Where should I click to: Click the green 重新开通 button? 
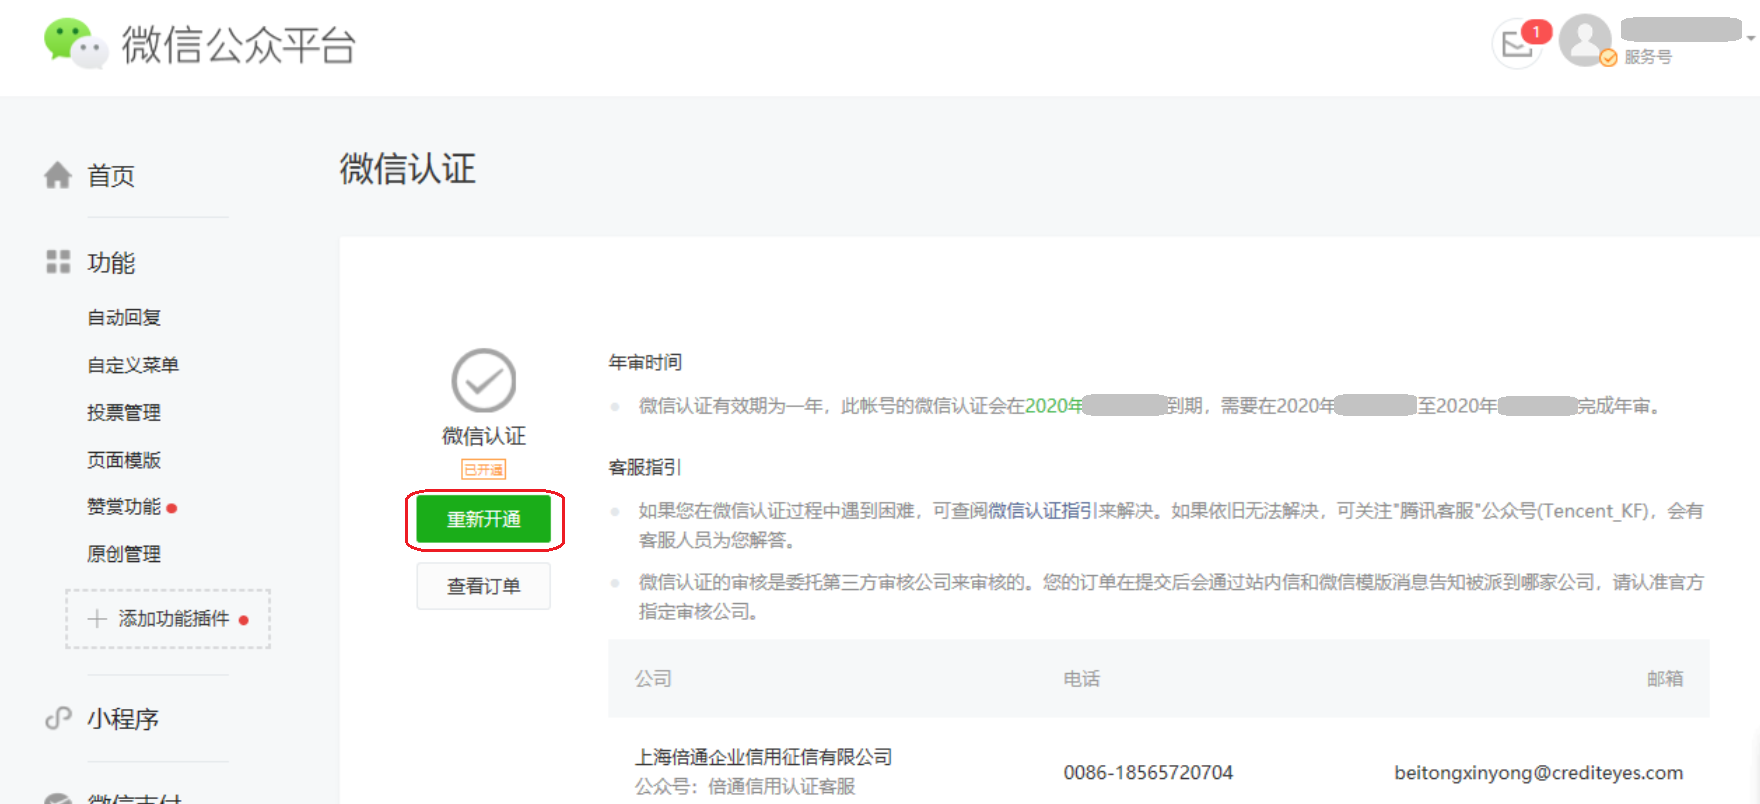pyautogui.click(x=484, y=520)
